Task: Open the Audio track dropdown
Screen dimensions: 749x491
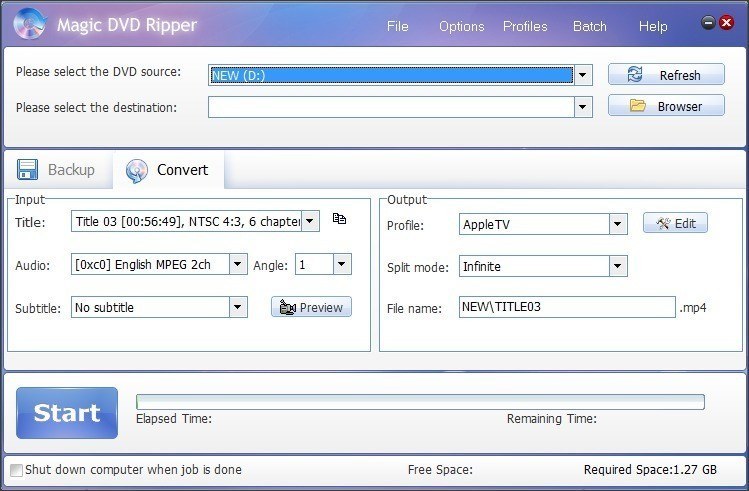Action: pos(238,264)
